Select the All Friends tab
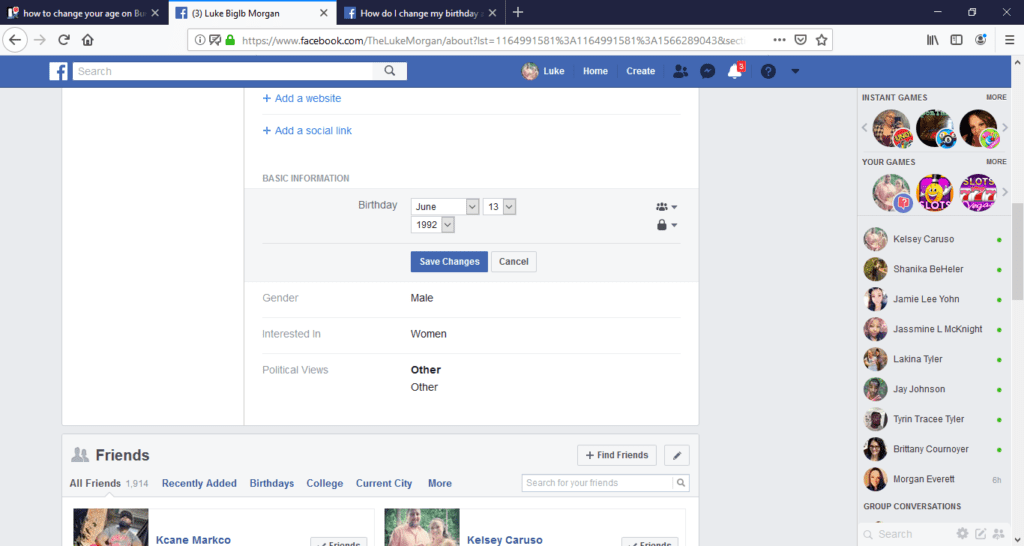The height and width of the screenshot is (546, 1024). [x=108, y=483]
